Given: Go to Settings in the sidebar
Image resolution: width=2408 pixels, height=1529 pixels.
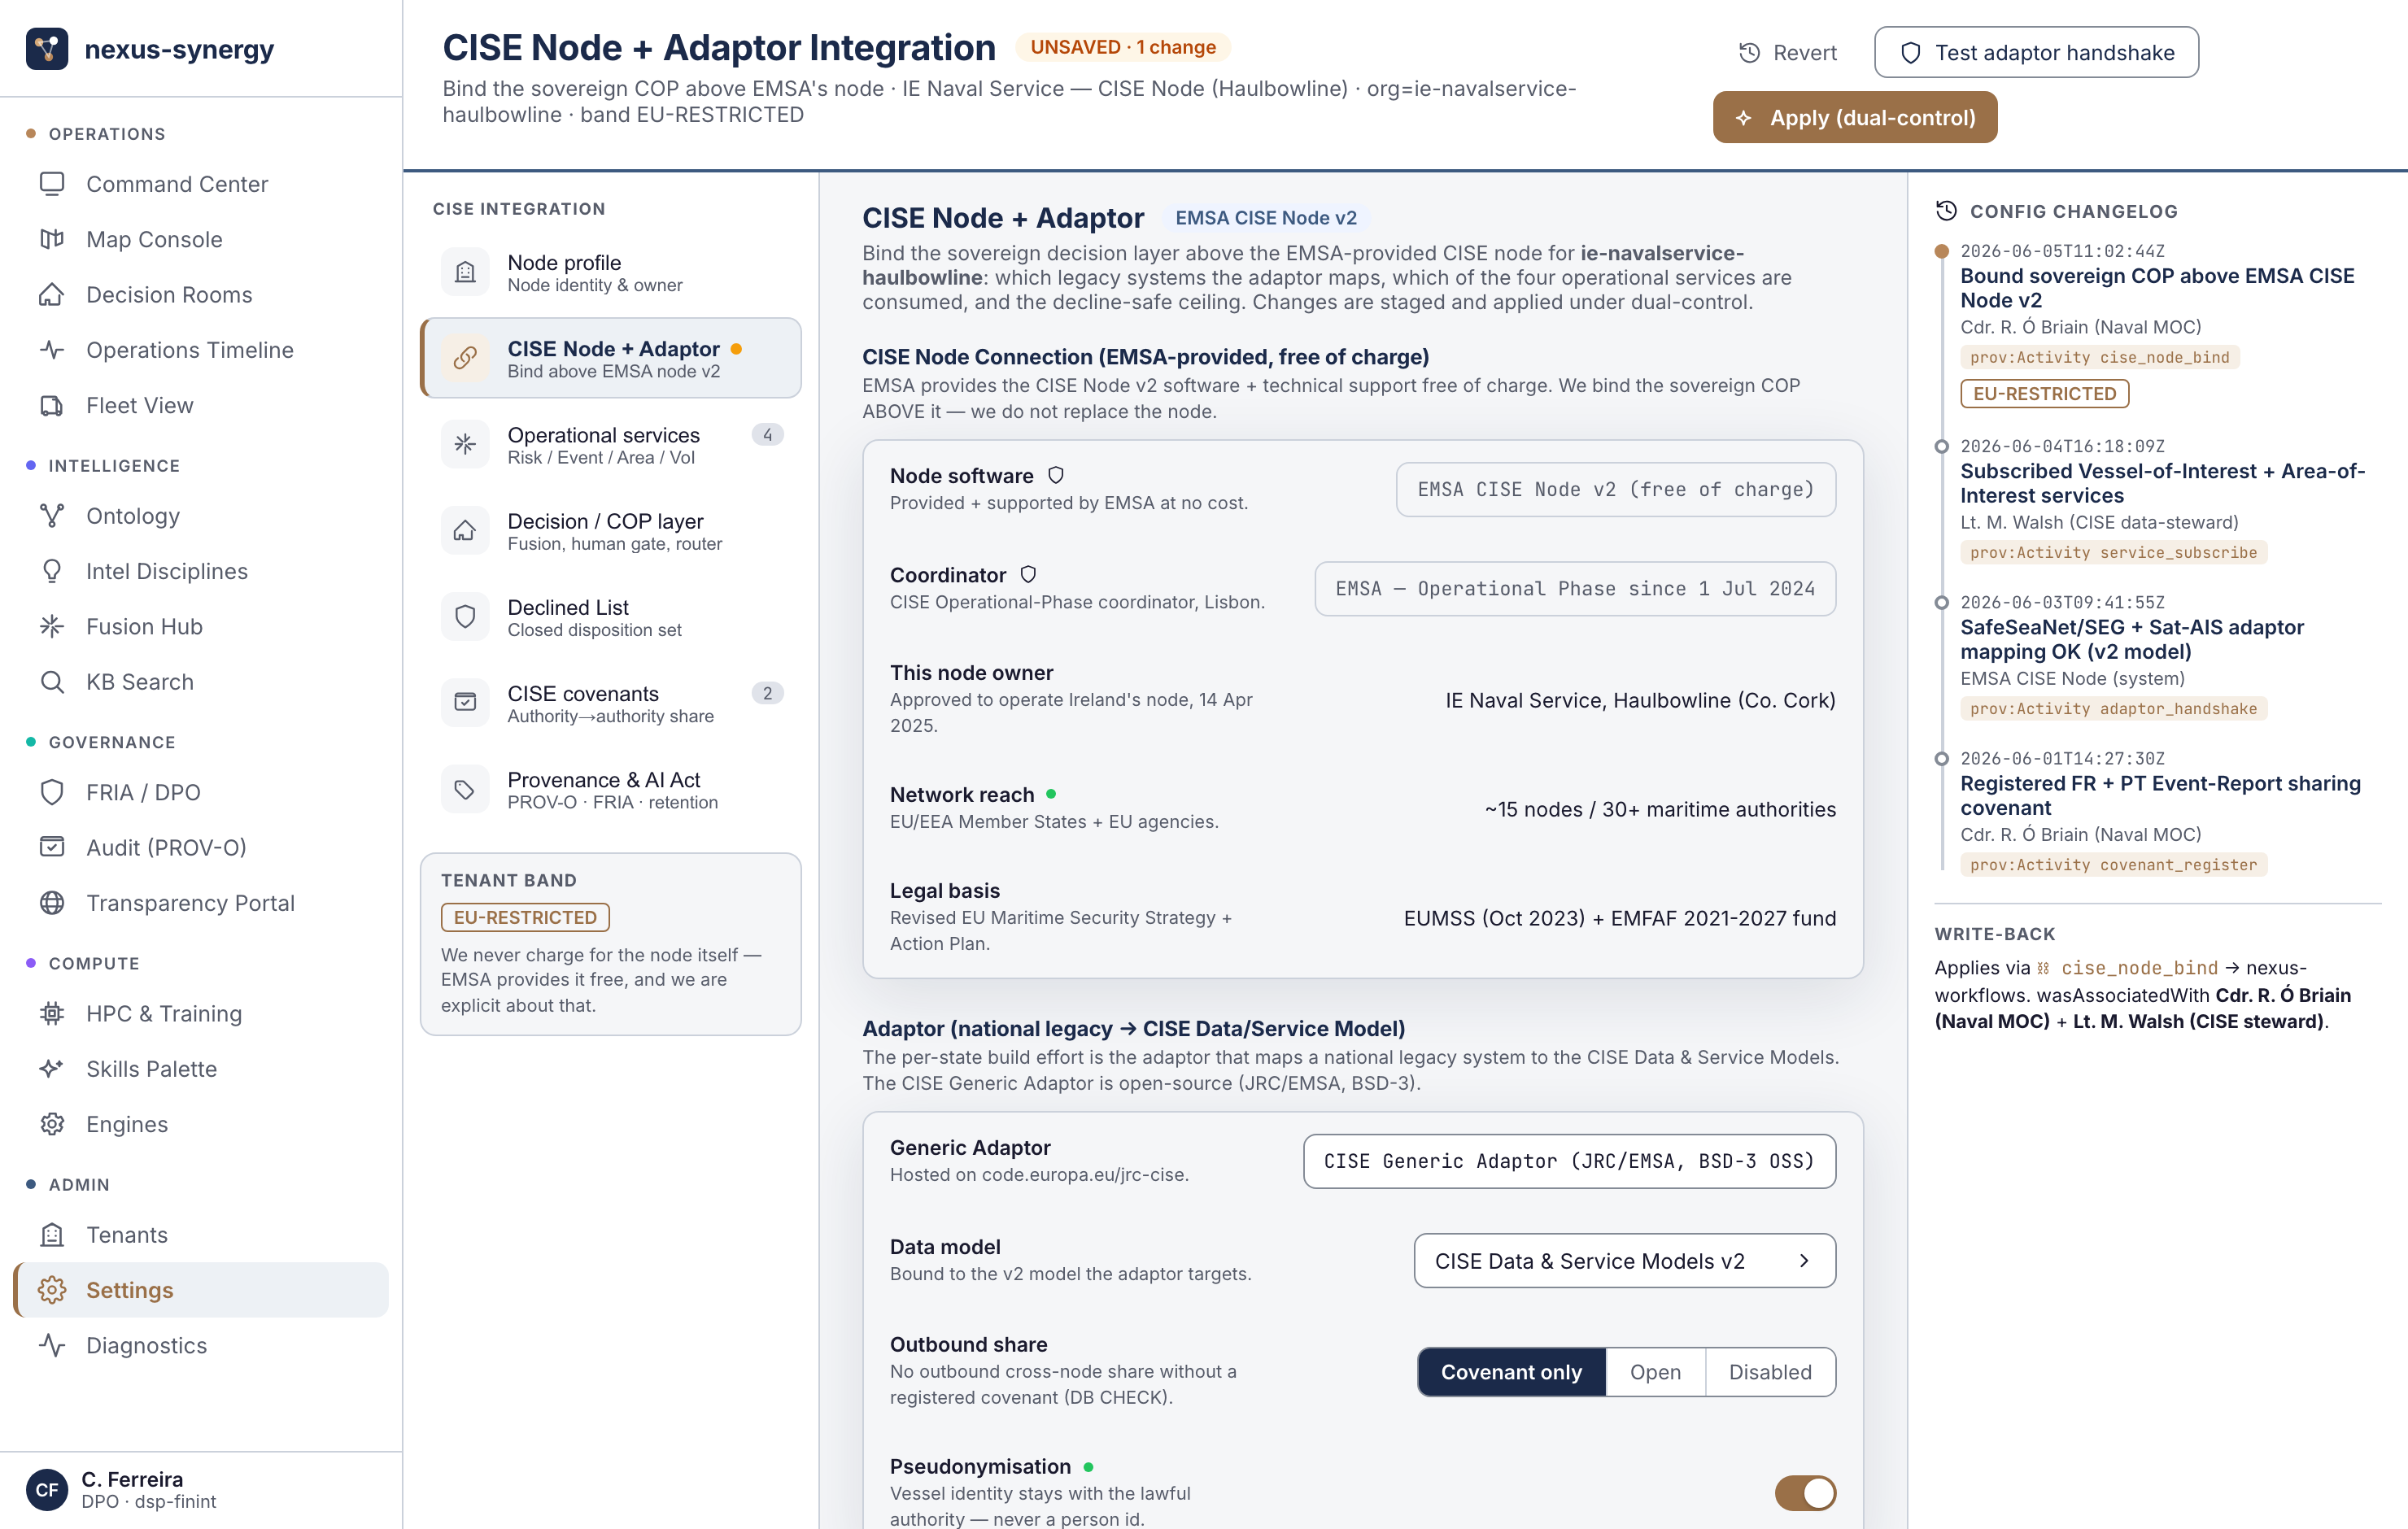Looking at the screenshot, I should (201, 1290).
